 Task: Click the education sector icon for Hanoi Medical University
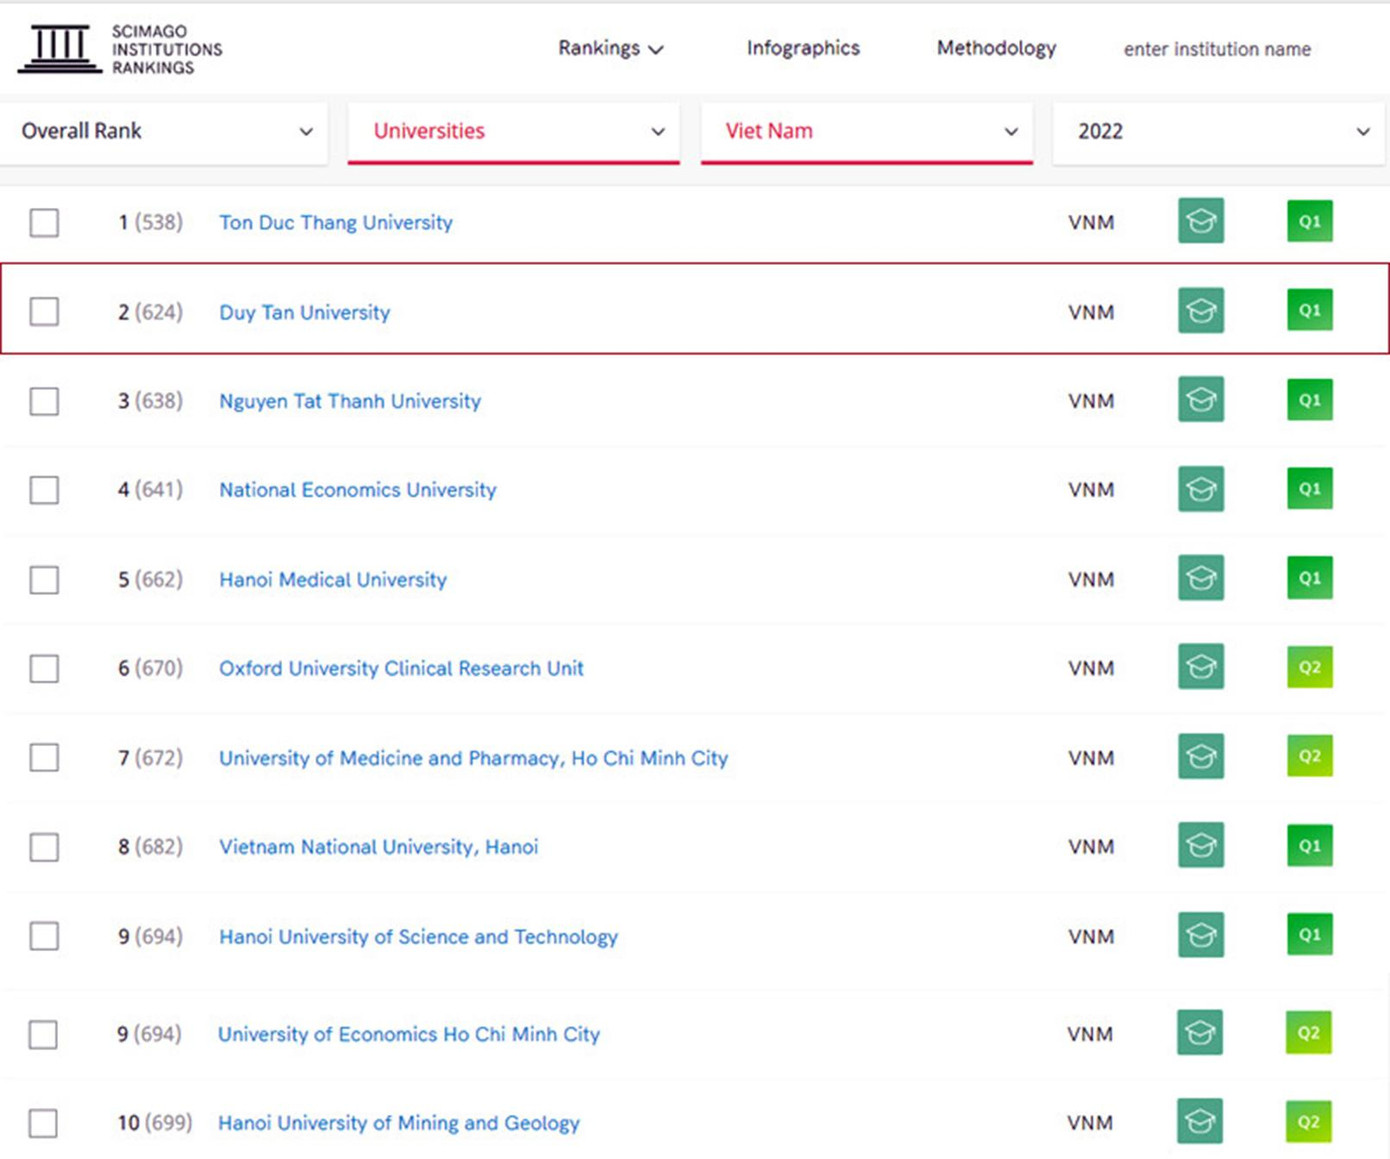click(x=1200, y=578)
